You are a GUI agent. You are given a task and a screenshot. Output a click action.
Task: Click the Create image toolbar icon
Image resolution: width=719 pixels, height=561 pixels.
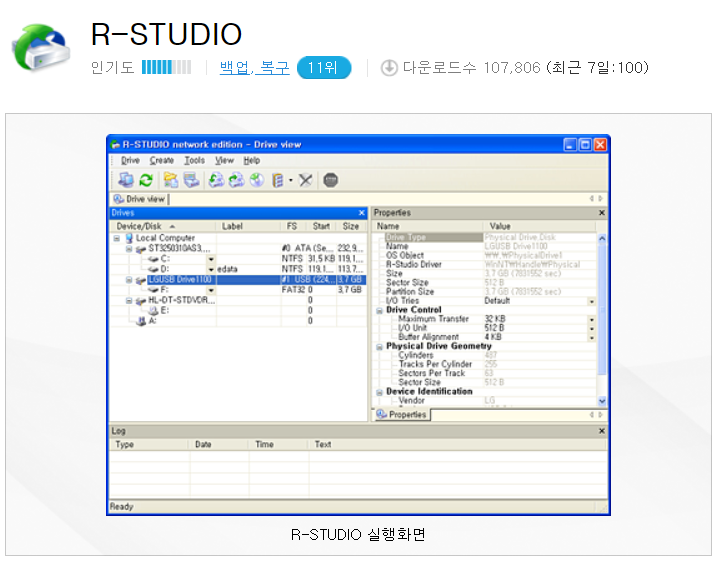[x=216, y=180]
